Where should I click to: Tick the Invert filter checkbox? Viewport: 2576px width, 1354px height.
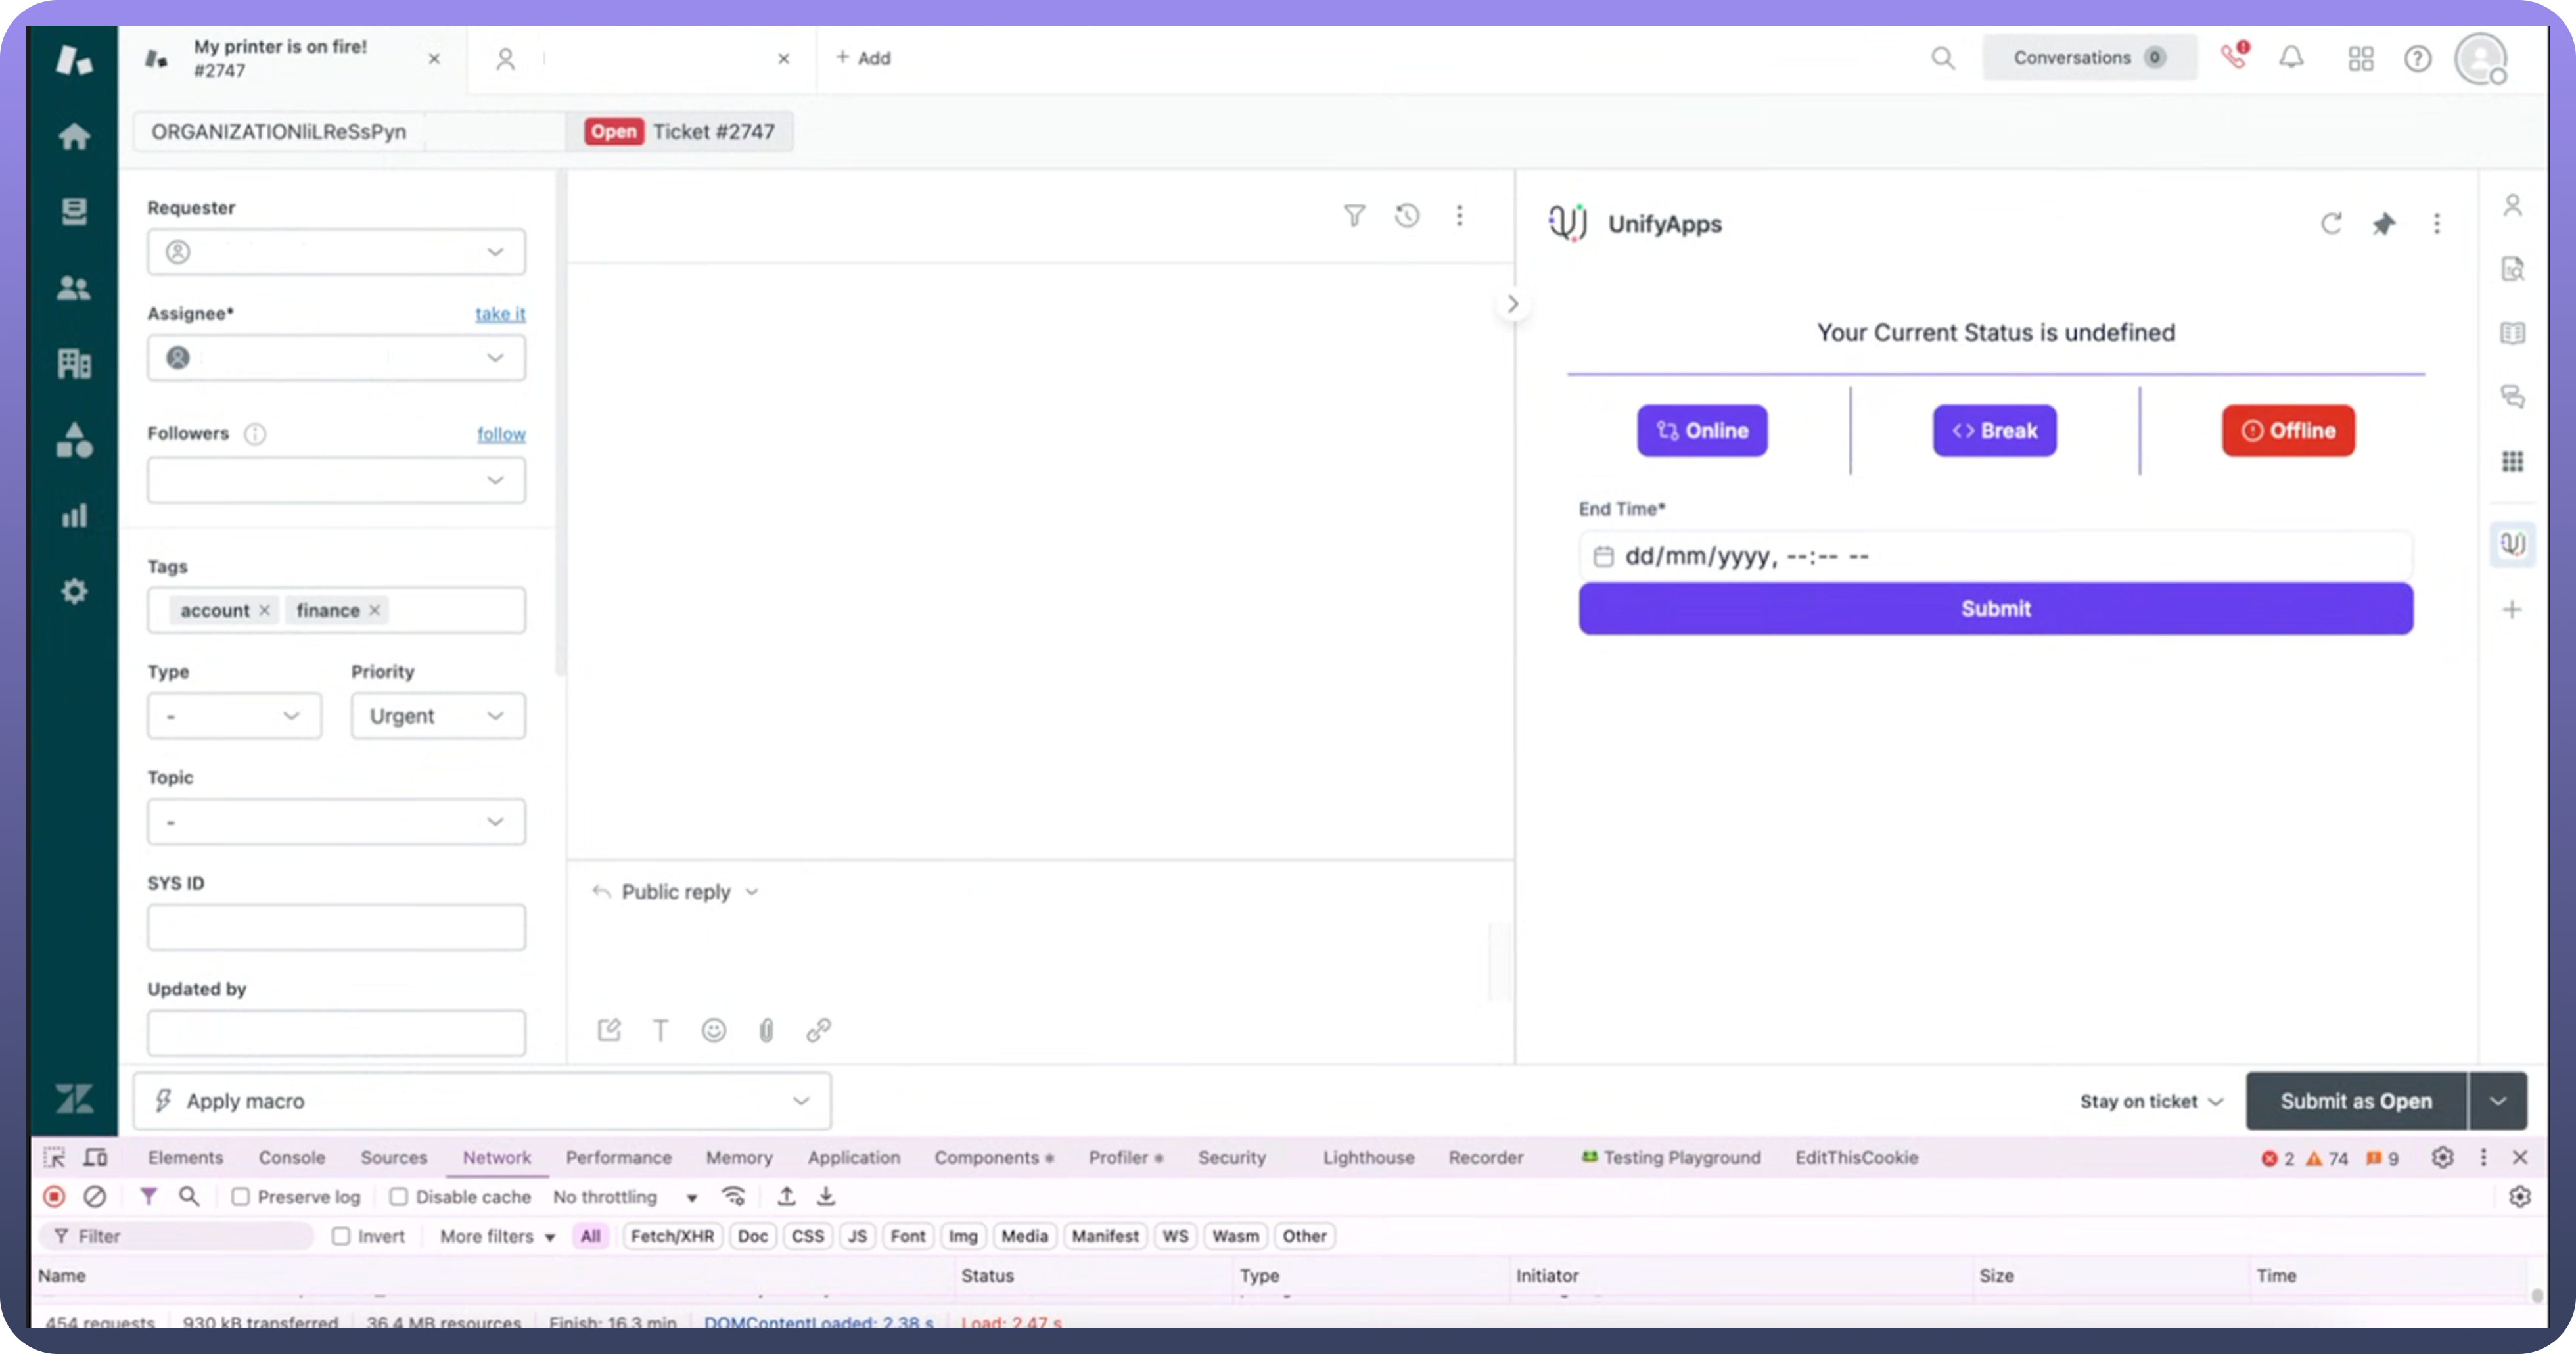341,1236
